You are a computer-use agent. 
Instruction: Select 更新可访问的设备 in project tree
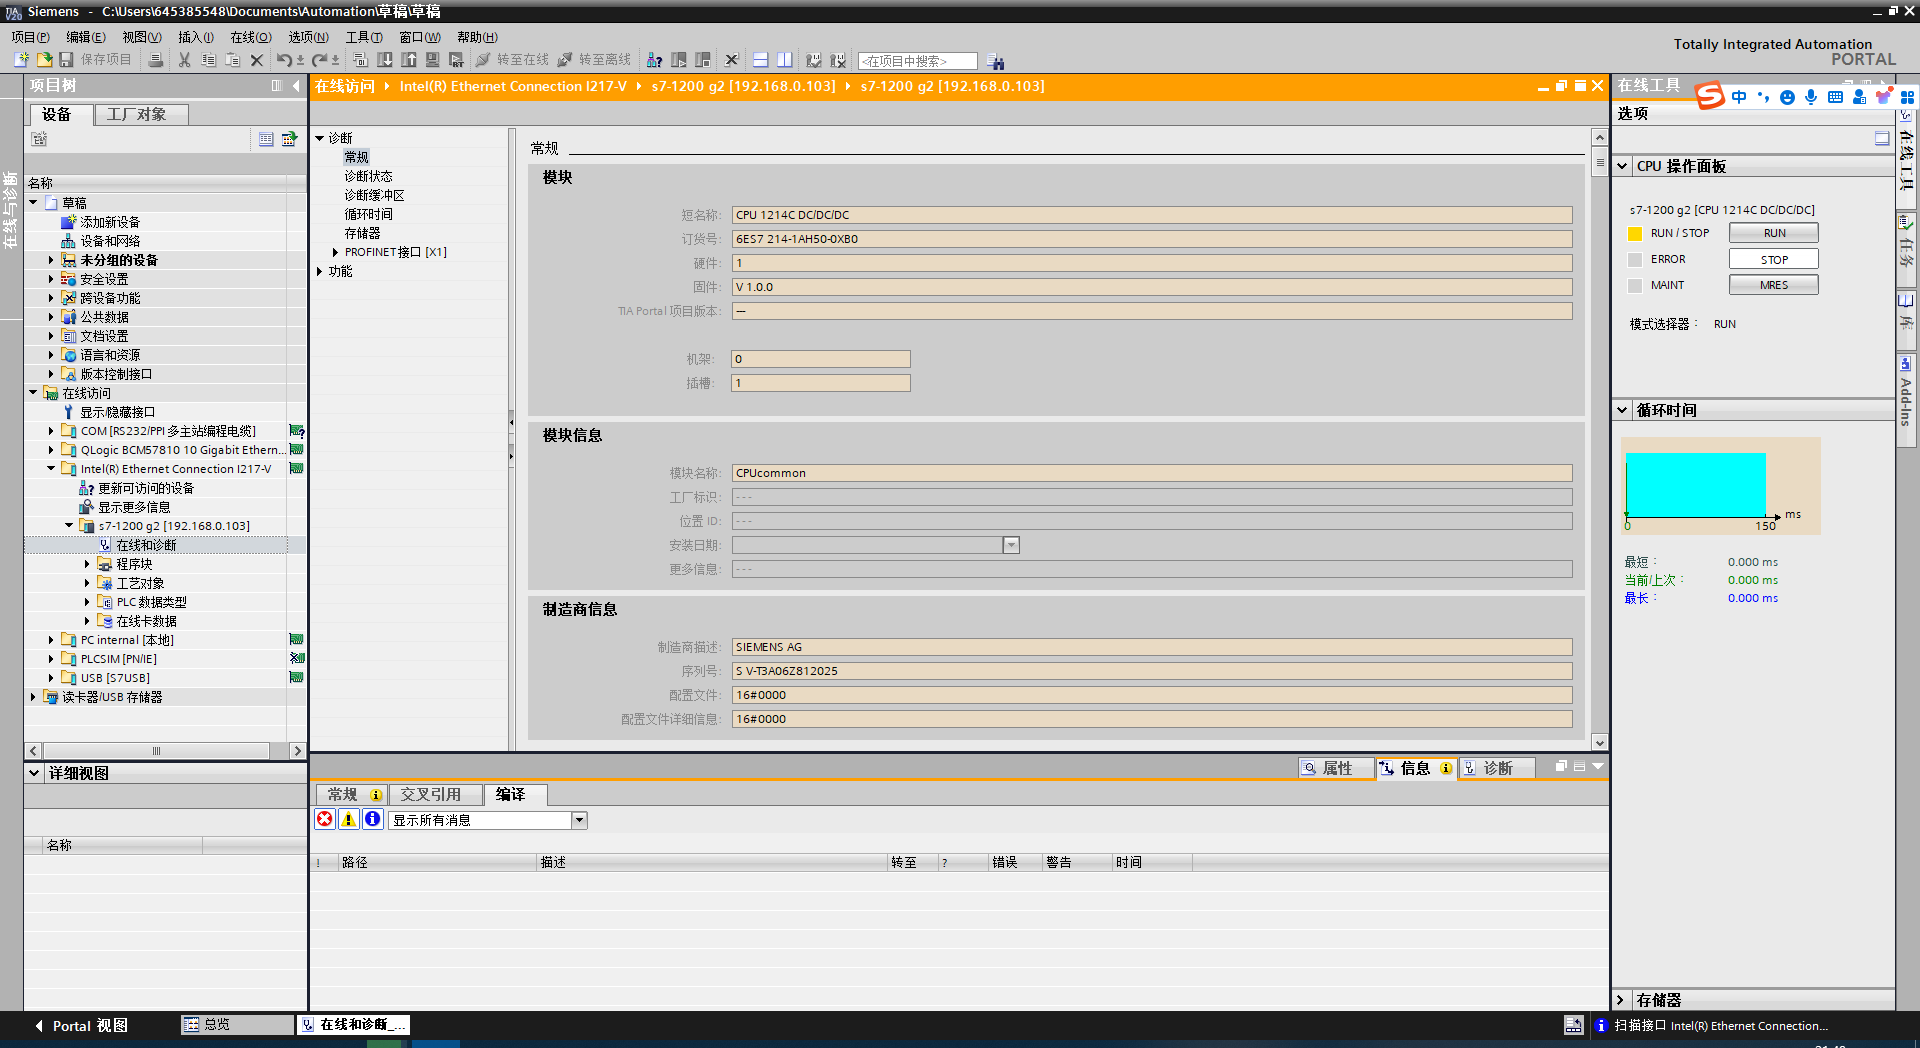(x=146, y=488)
